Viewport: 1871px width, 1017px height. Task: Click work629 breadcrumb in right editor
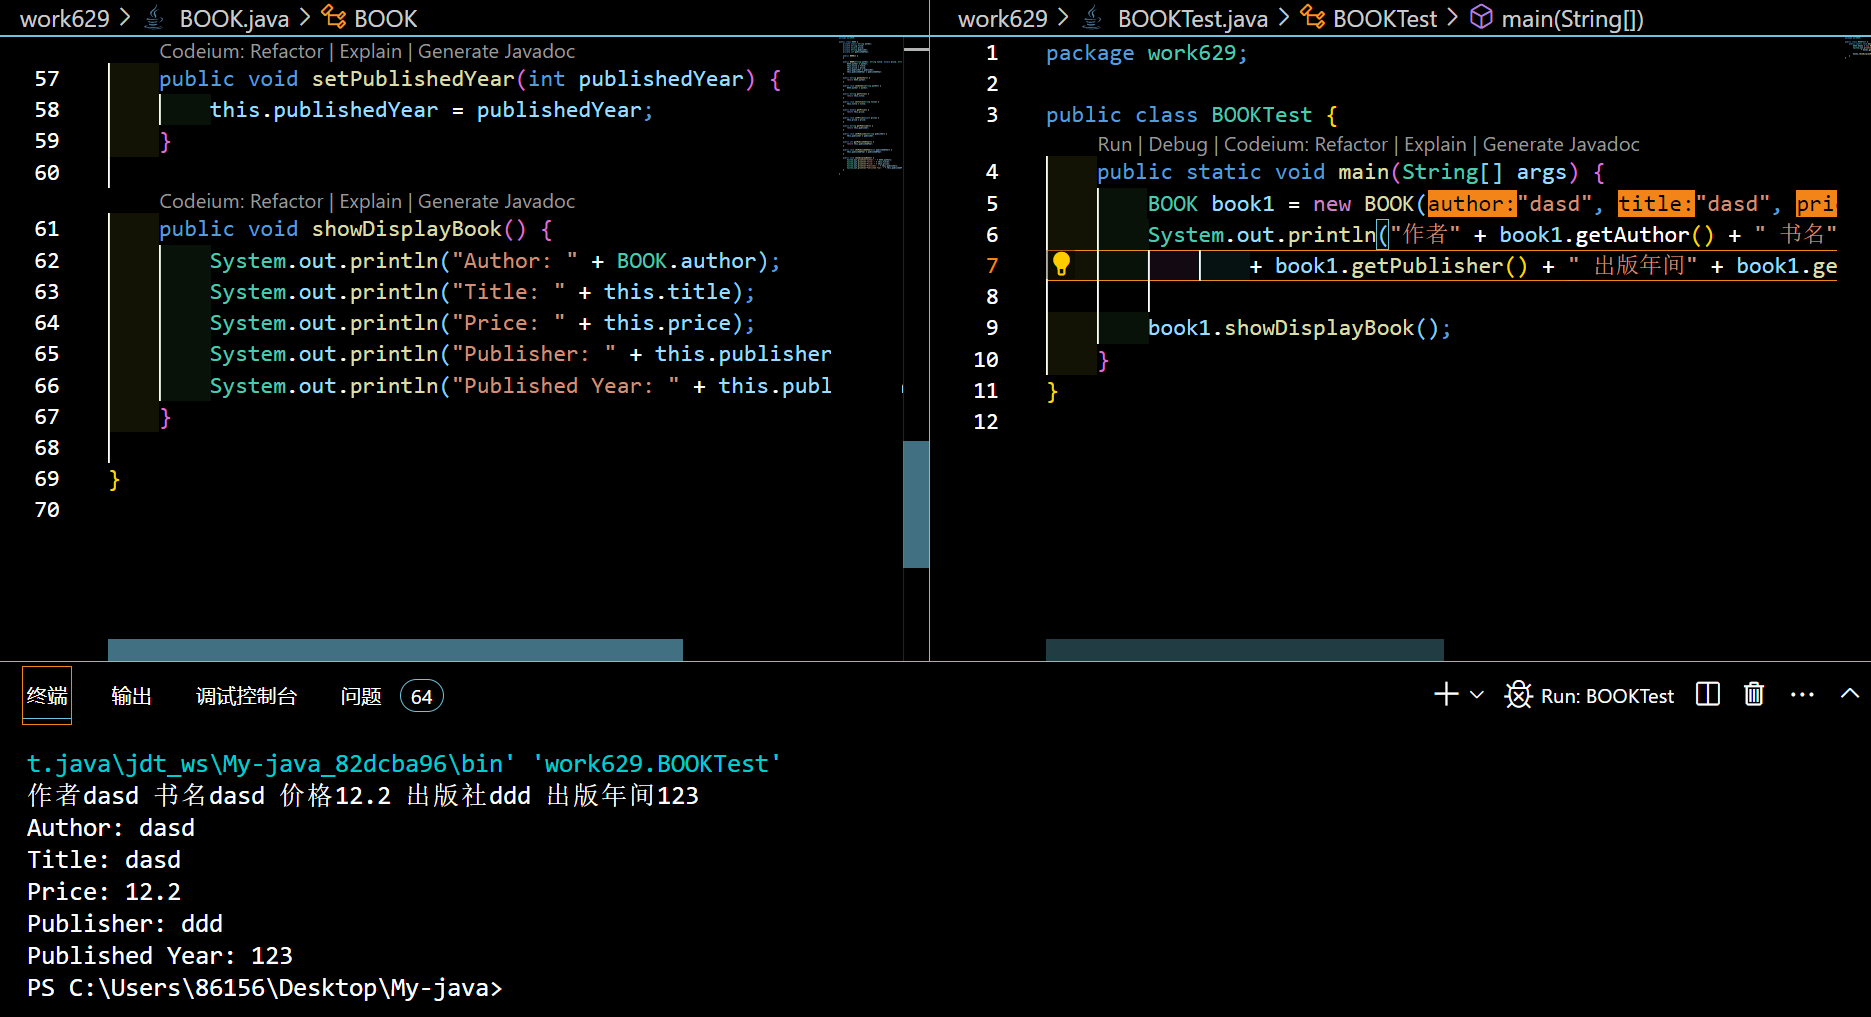point(1002,18)
